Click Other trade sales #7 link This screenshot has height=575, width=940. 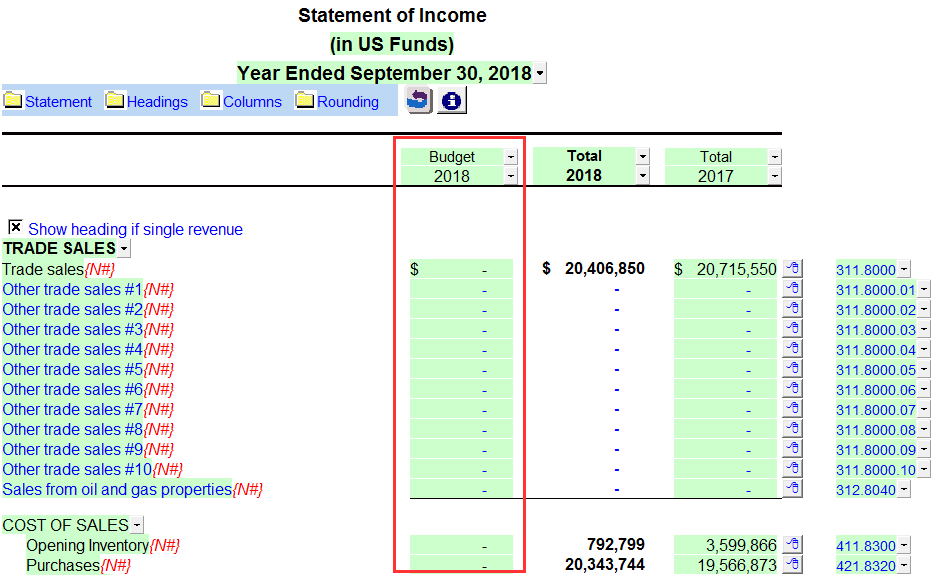72,410
